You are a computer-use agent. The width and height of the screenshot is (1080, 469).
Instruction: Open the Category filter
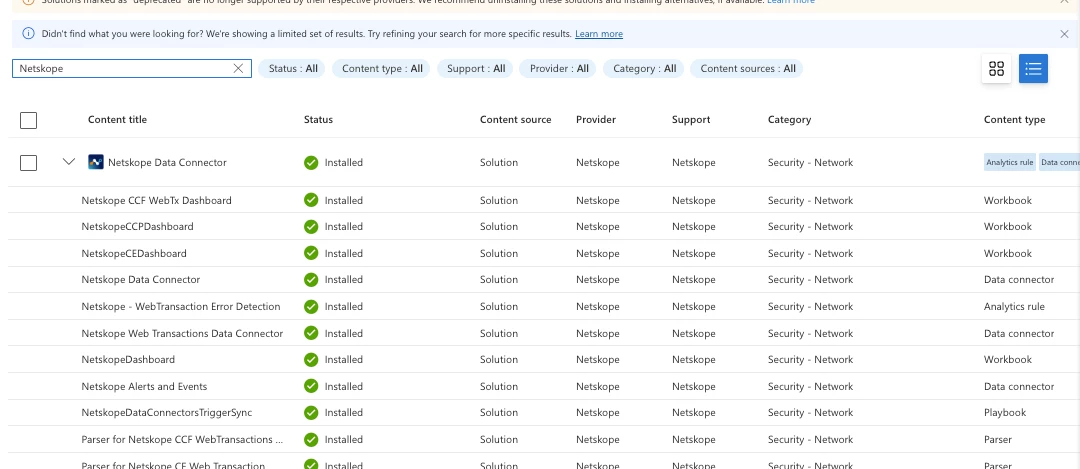[x=644, y=69]
